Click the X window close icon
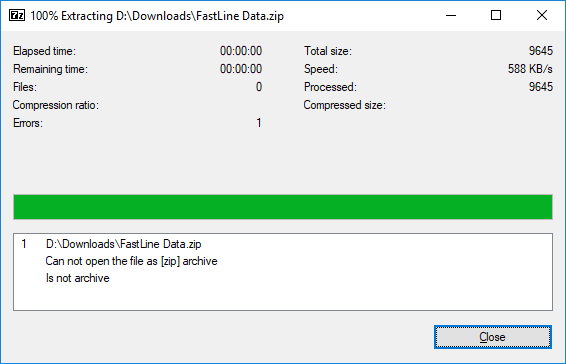The image size is (566, 364). (542, 16)
